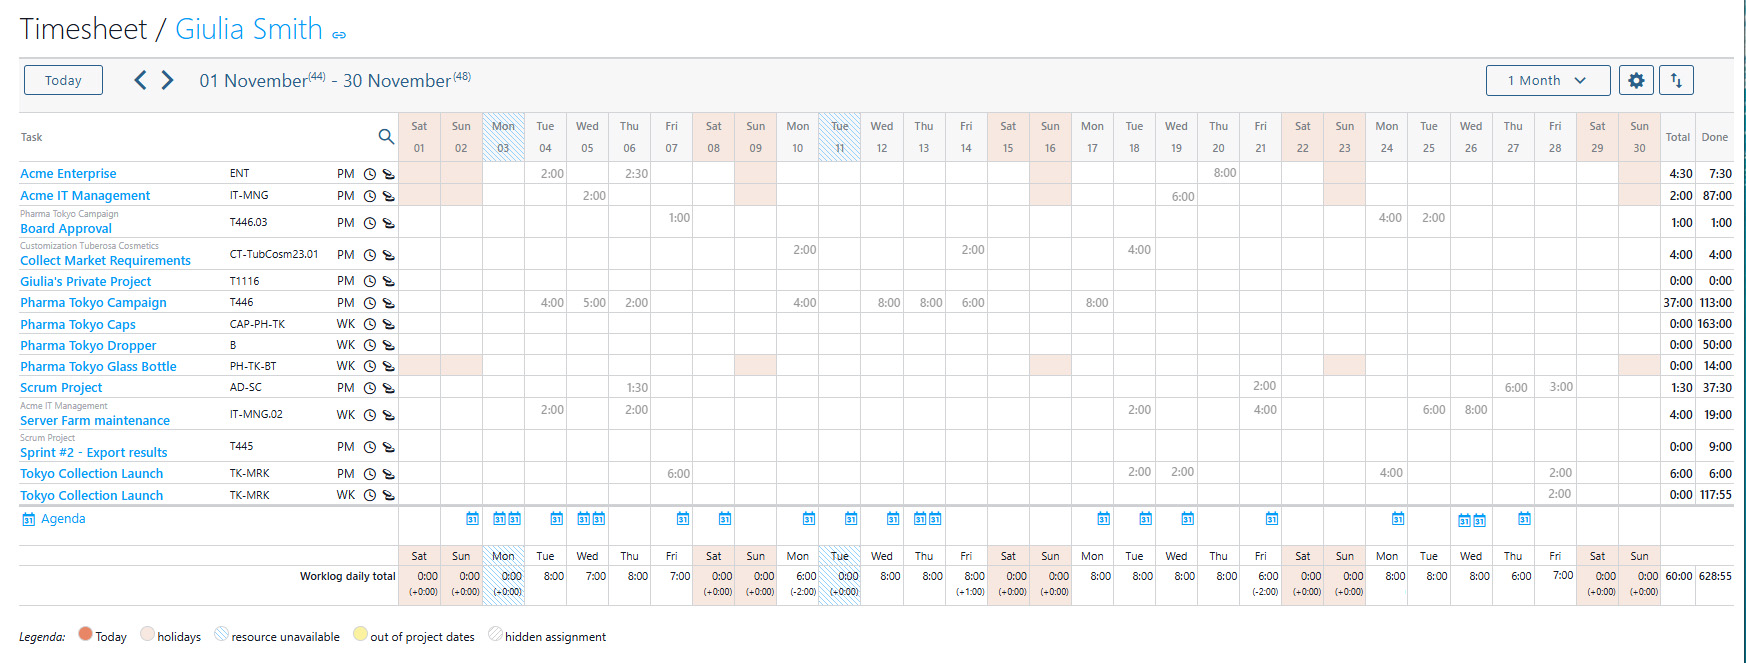Click the holidays legend color dot
The width and height of the screenshot is (1746, 663).
click(x=147, y=633)
